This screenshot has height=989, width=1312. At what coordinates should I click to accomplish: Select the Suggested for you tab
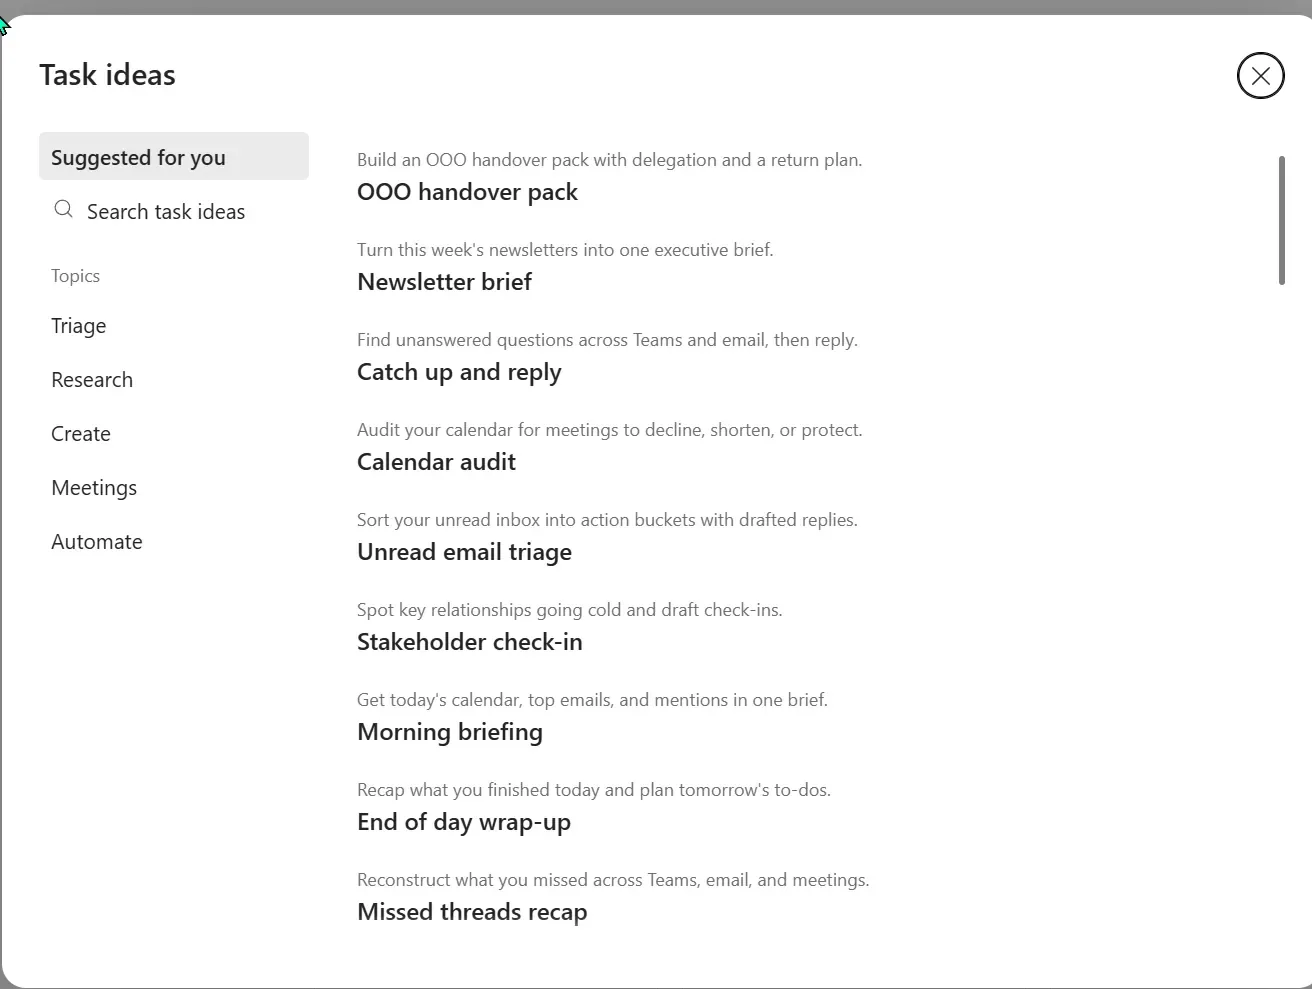click(174, 156)
